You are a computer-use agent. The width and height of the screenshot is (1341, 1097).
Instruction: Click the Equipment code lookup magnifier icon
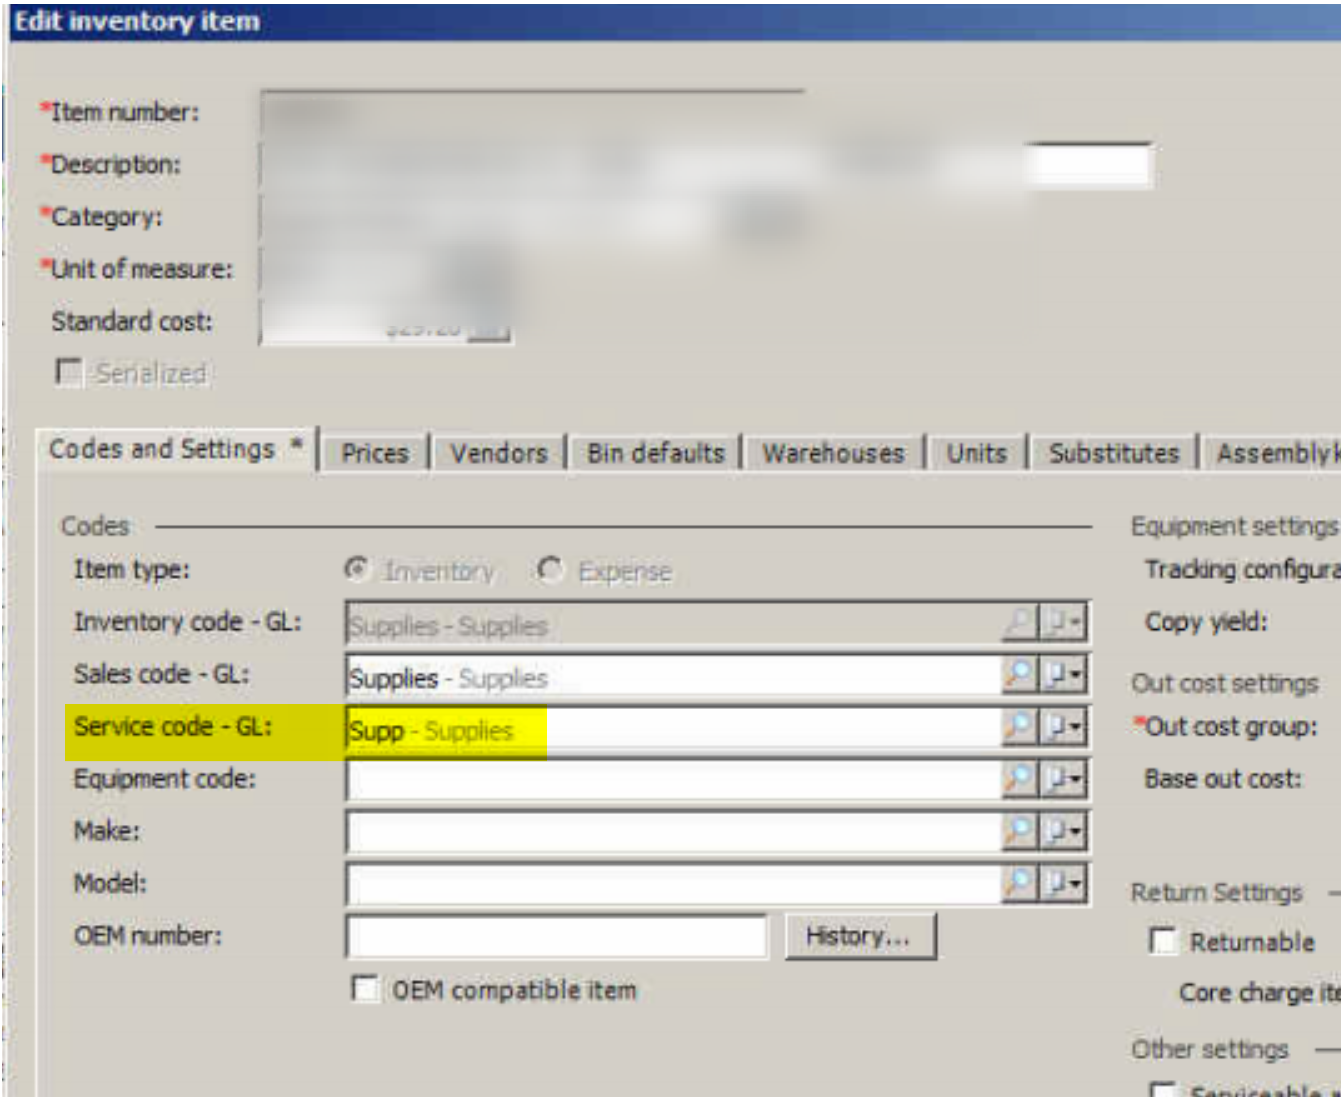(1018, 779)
